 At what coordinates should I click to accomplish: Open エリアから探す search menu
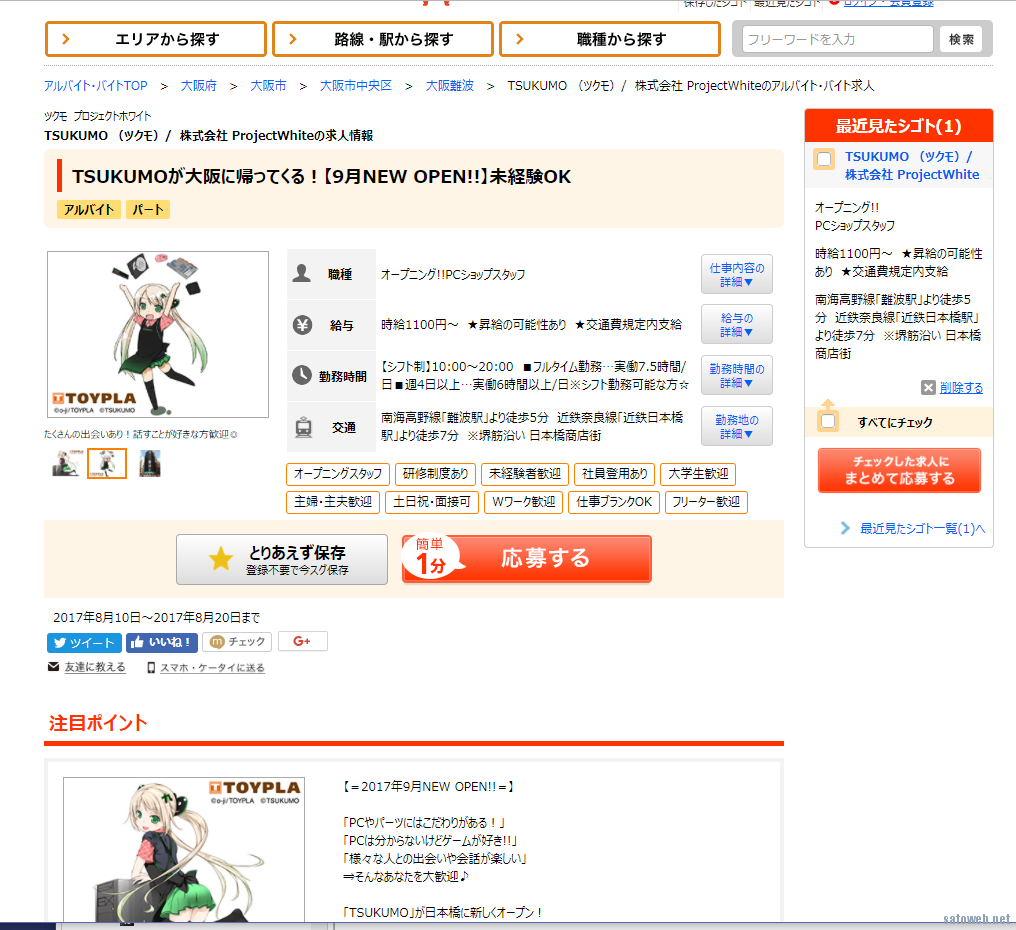pyautogui.click(x=156, y=39)
